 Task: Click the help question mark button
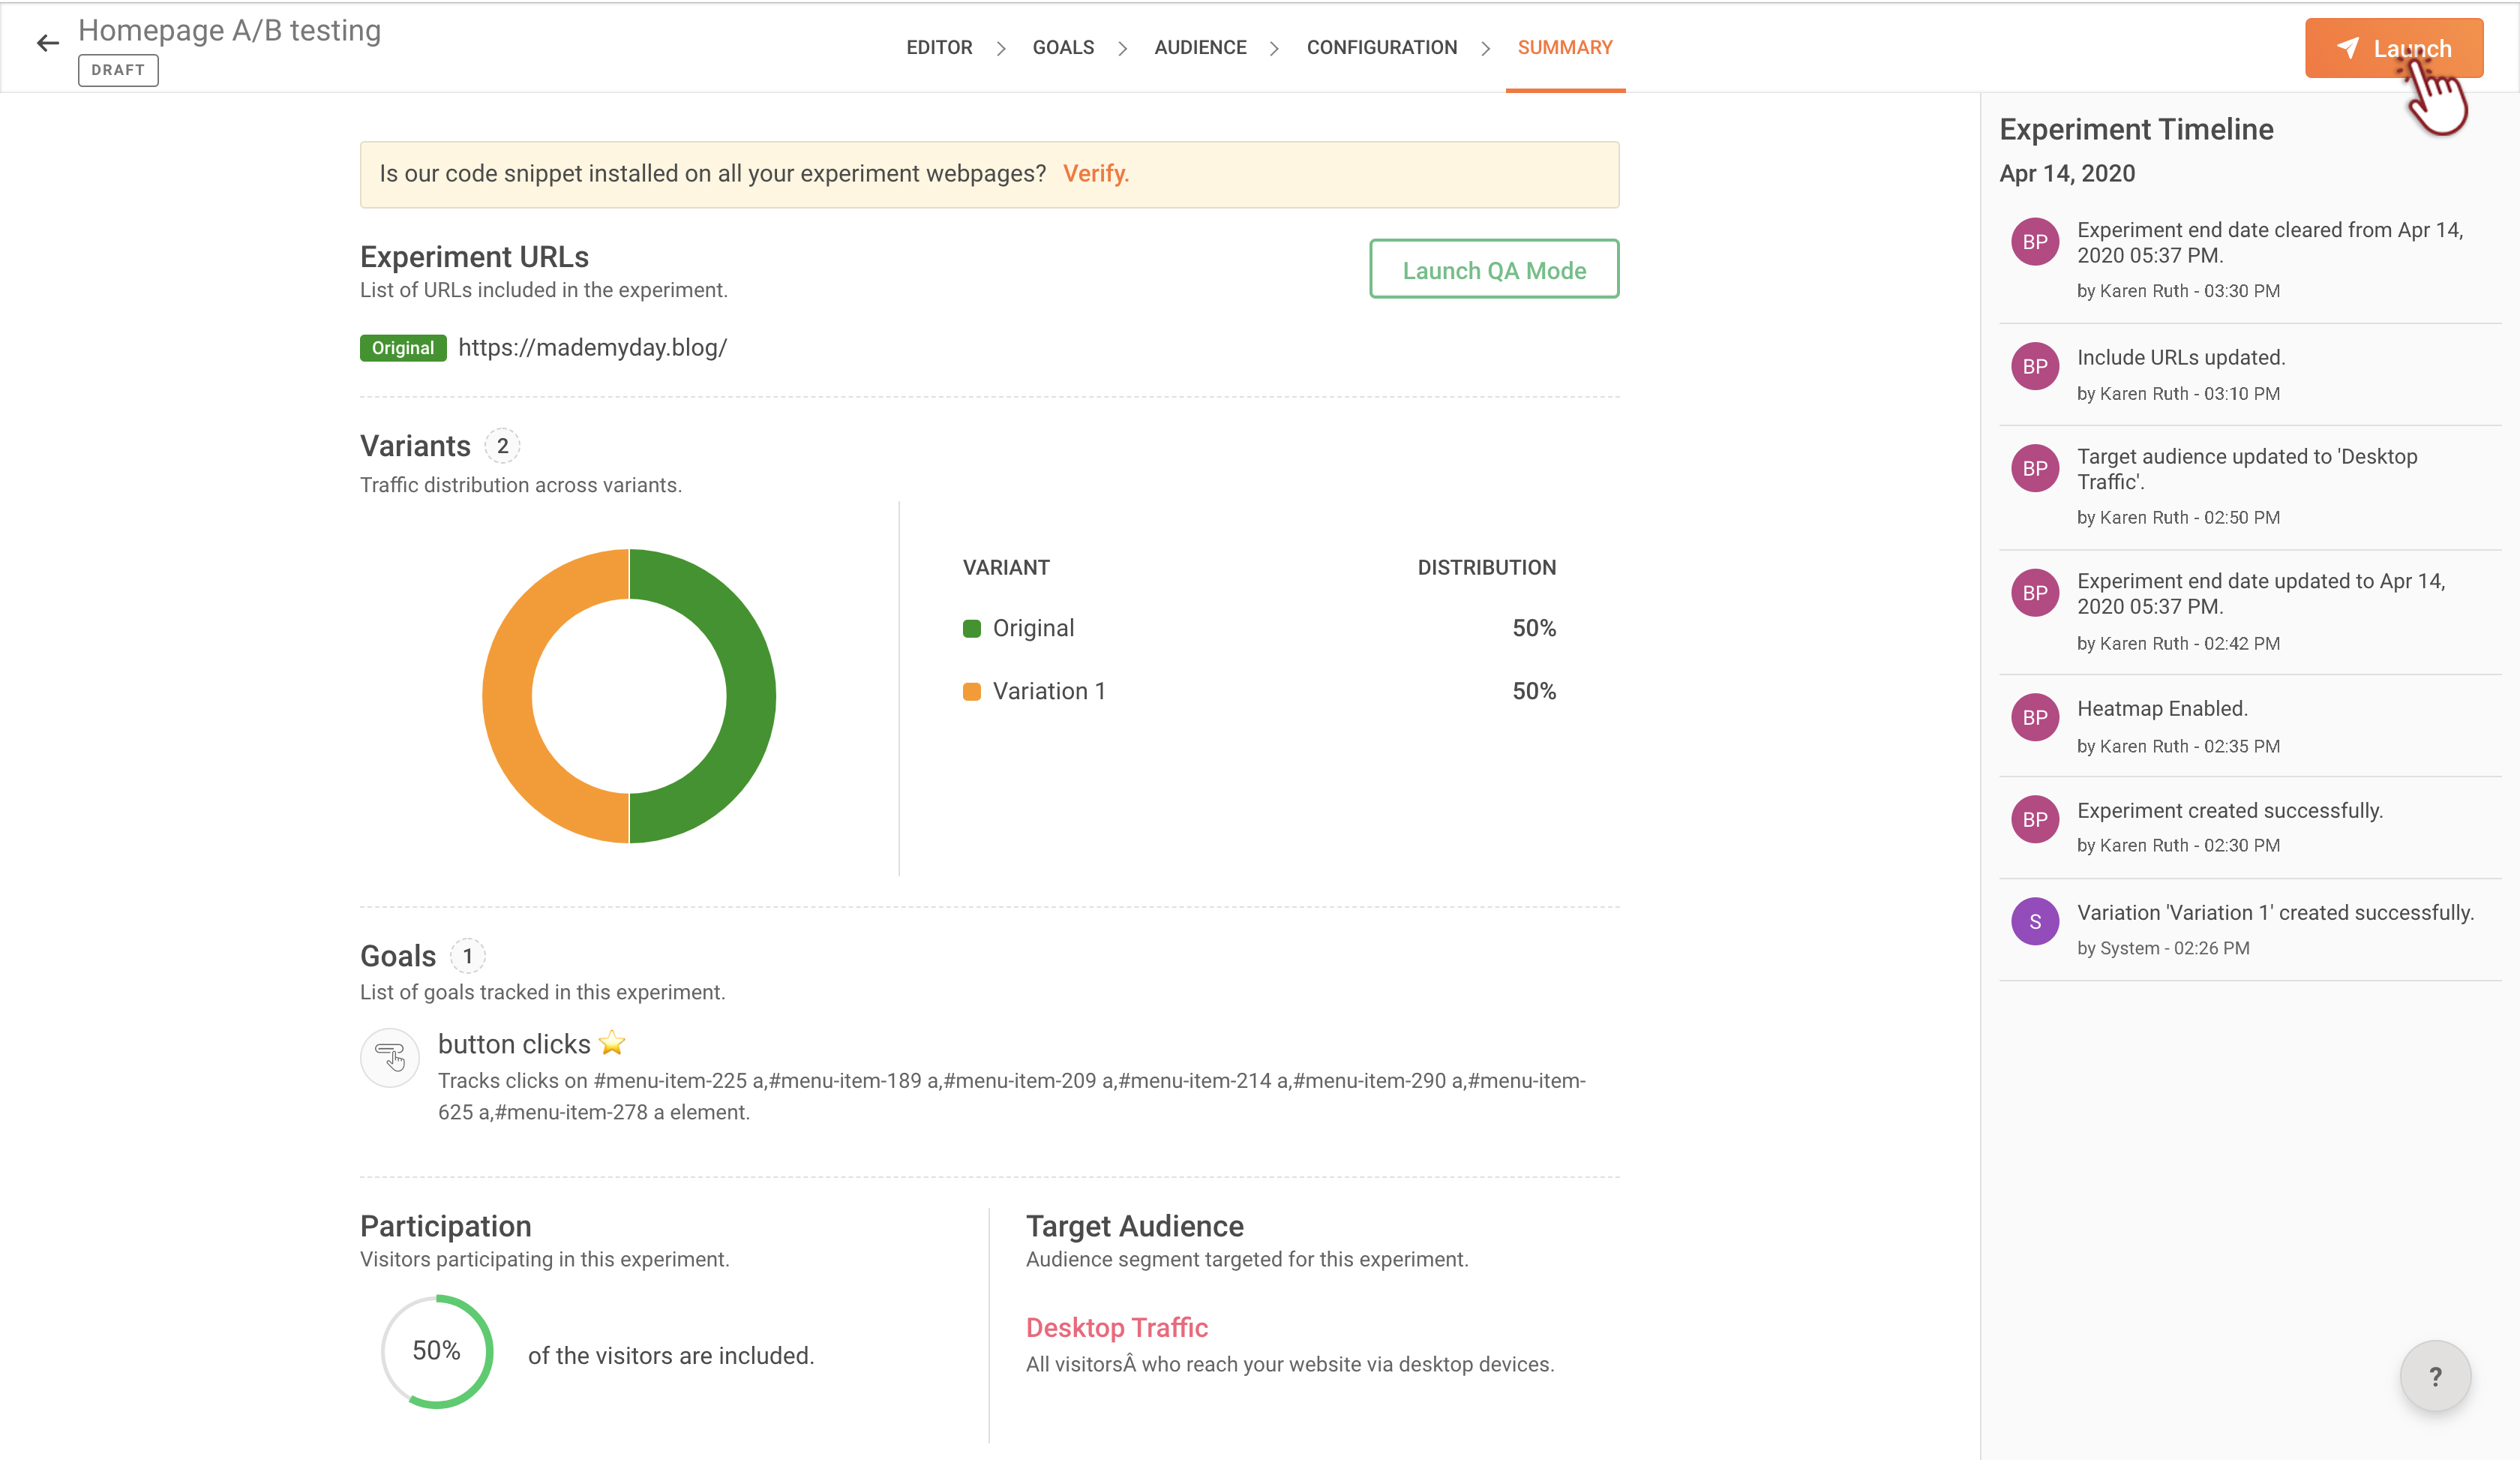(2435, 1376)
